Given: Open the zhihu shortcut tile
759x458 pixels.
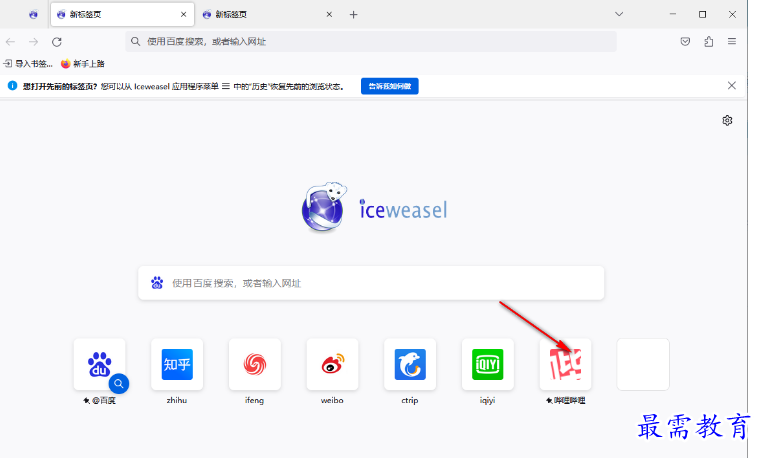Looking at the screenshot, I should click(x=177, y=365).
